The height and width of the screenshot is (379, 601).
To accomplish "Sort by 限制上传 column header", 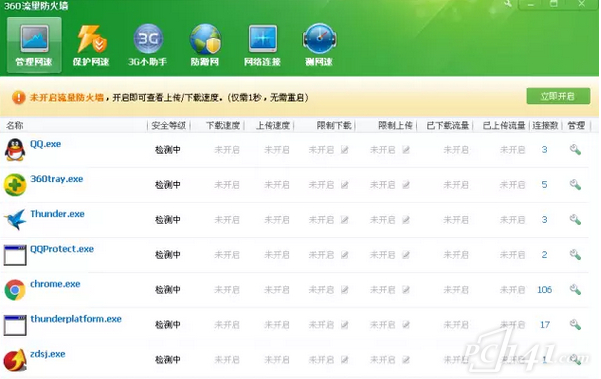I will point(396,125).
